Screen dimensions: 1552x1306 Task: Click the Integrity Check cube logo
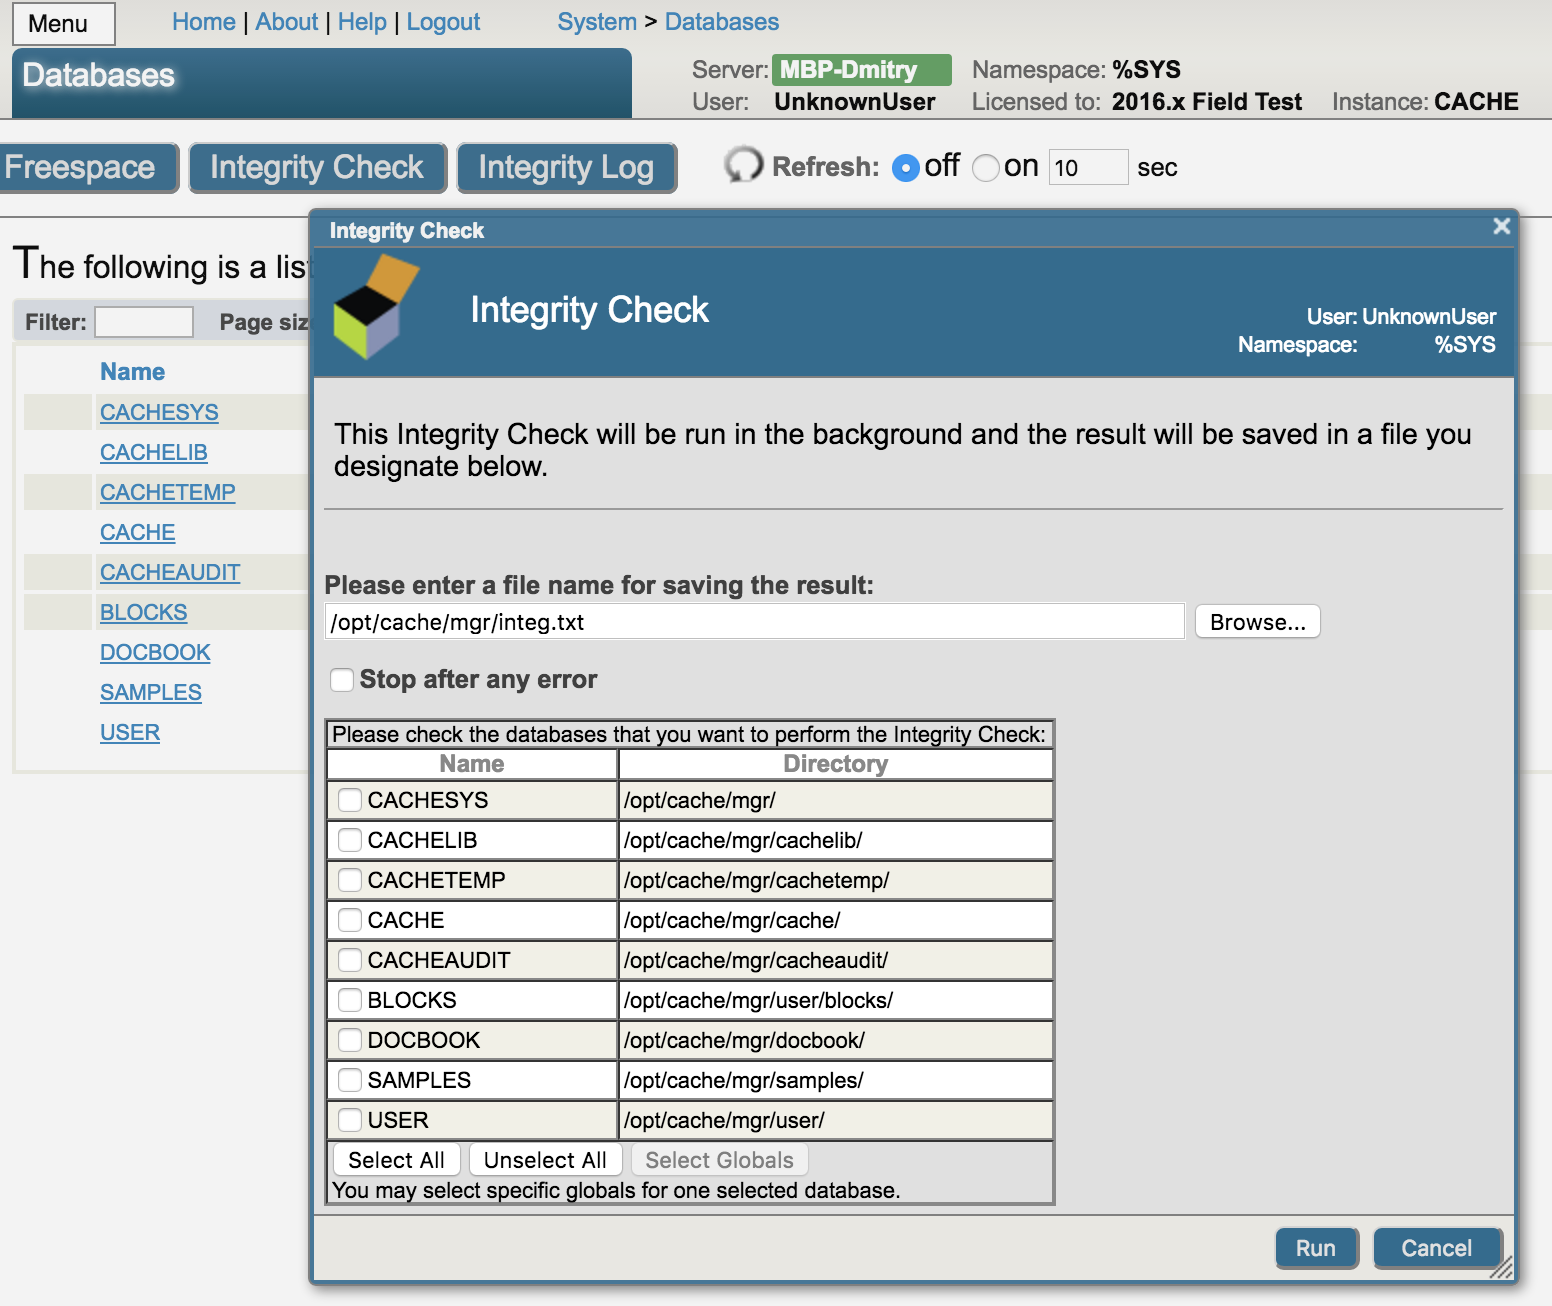(375, 308)
